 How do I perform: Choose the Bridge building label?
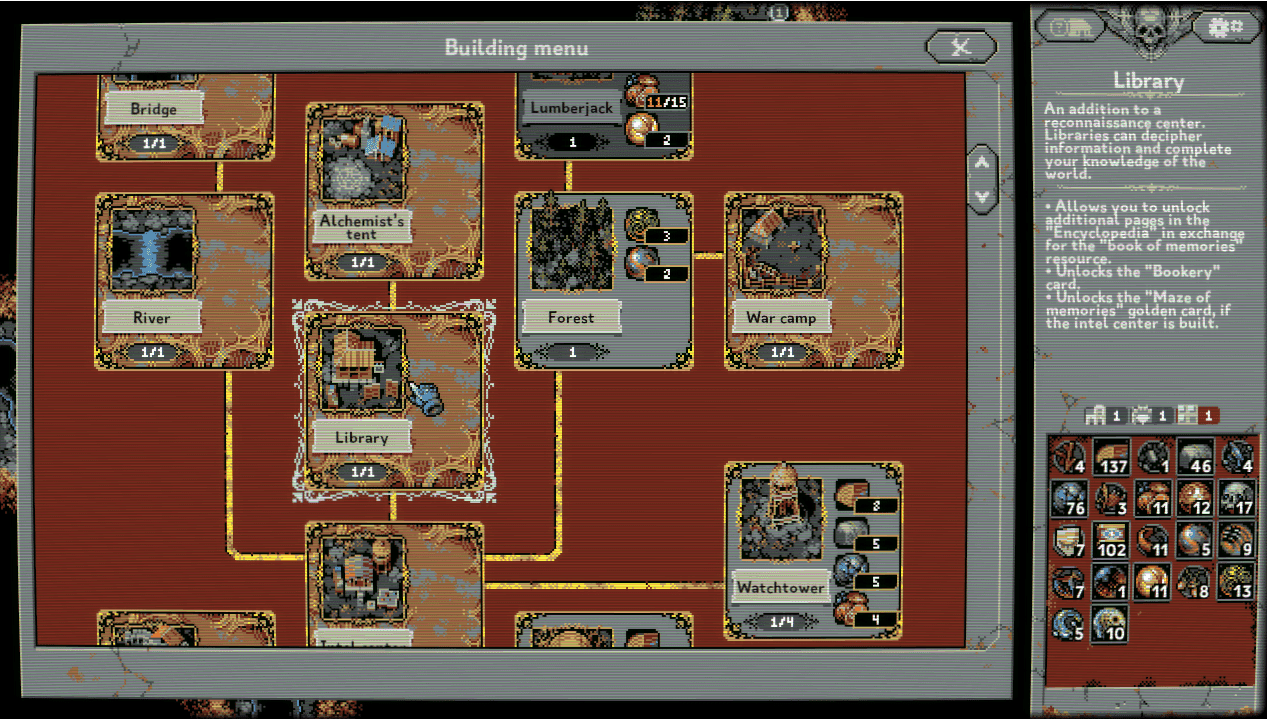point(153,108)
